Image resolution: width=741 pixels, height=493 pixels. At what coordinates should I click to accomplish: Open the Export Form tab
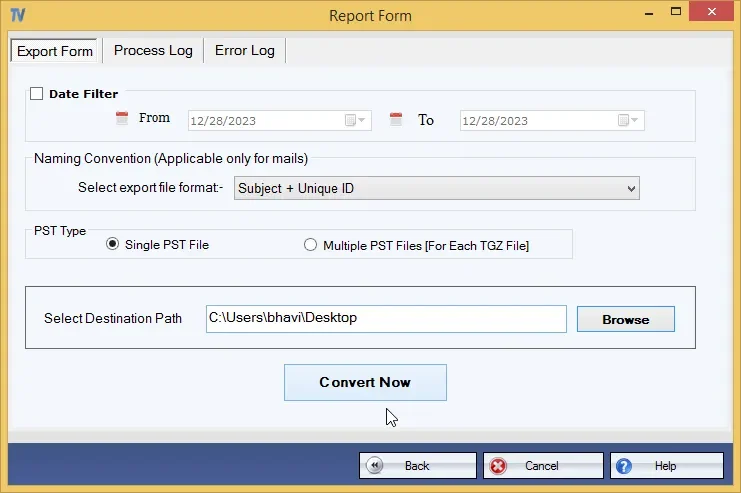pos(55,51)
